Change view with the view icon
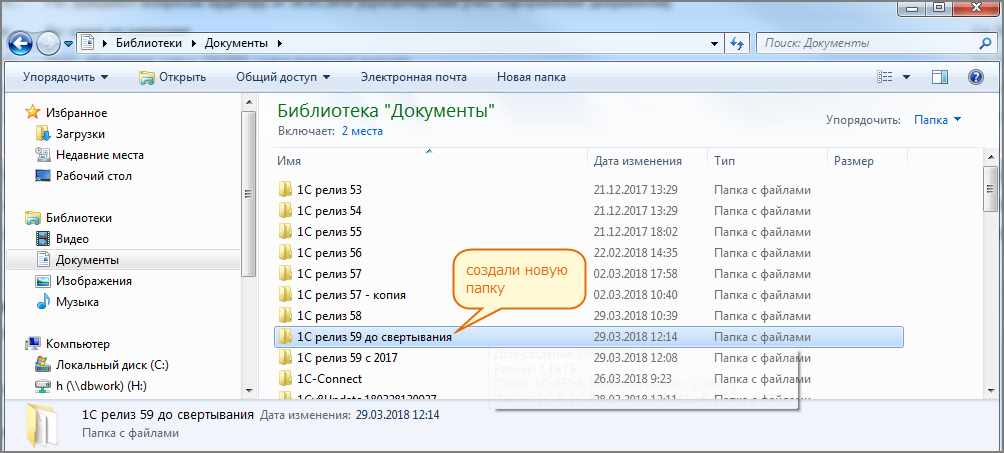 click(885, 77)
